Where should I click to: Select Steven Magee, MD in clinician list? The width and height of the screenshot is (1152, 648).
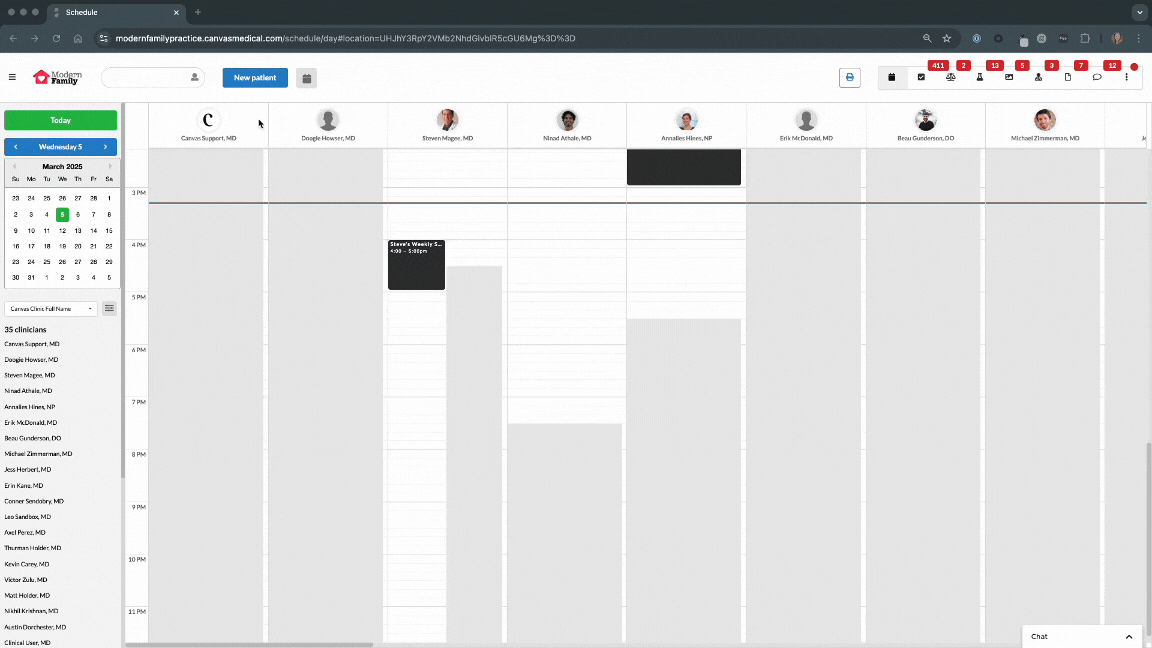30,375
